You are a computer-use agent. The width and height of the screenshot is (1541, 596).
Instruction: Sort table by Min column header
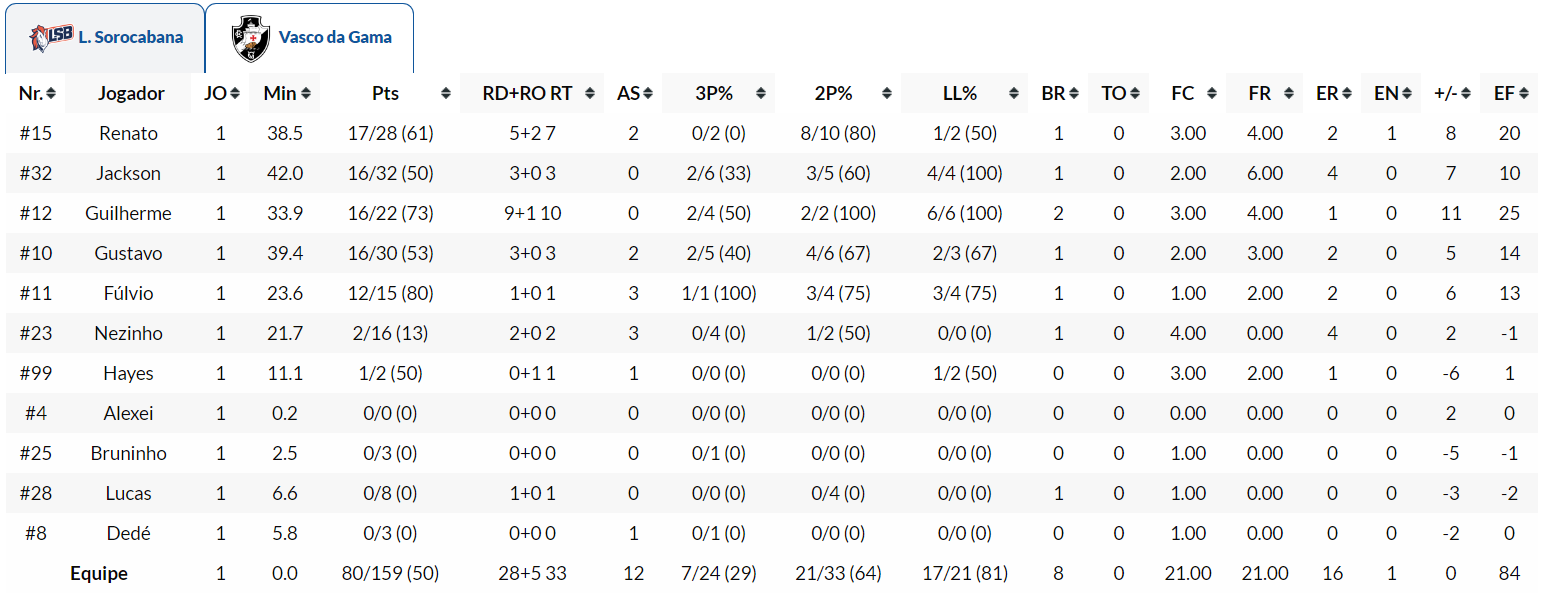click(x=281, y=94)
